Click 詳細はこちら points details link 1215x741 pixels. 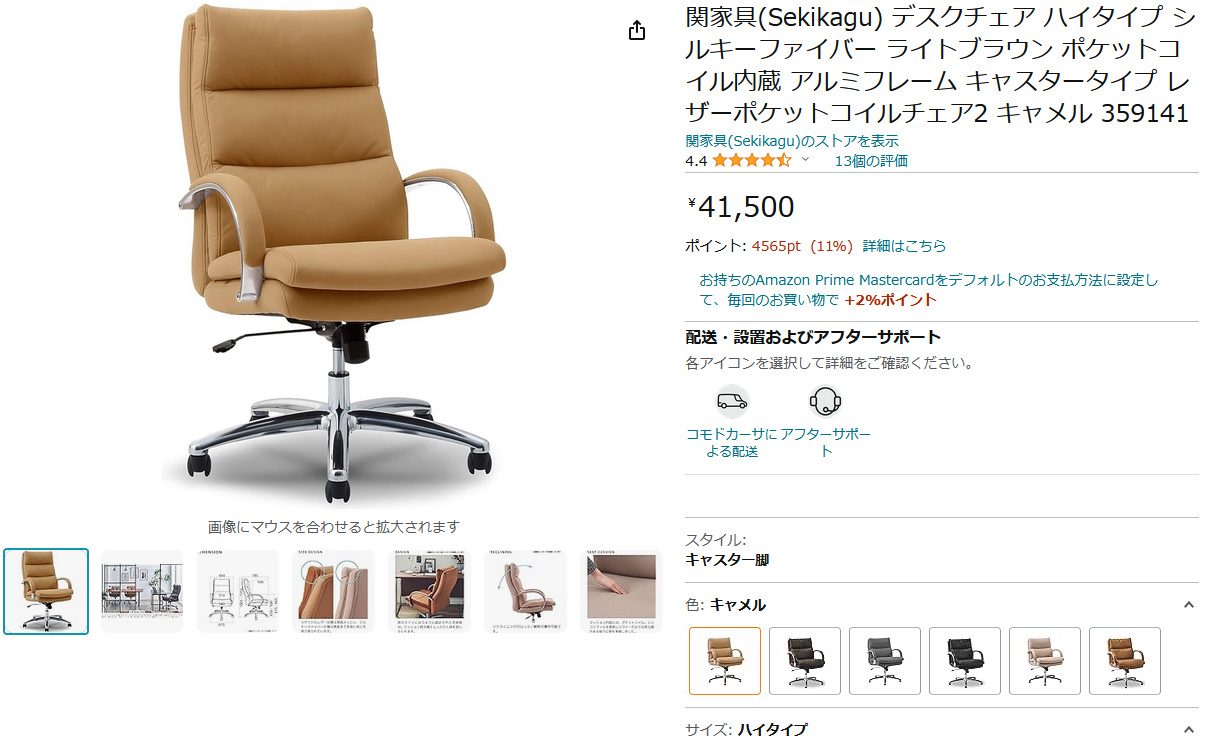[x=904, y=245]
